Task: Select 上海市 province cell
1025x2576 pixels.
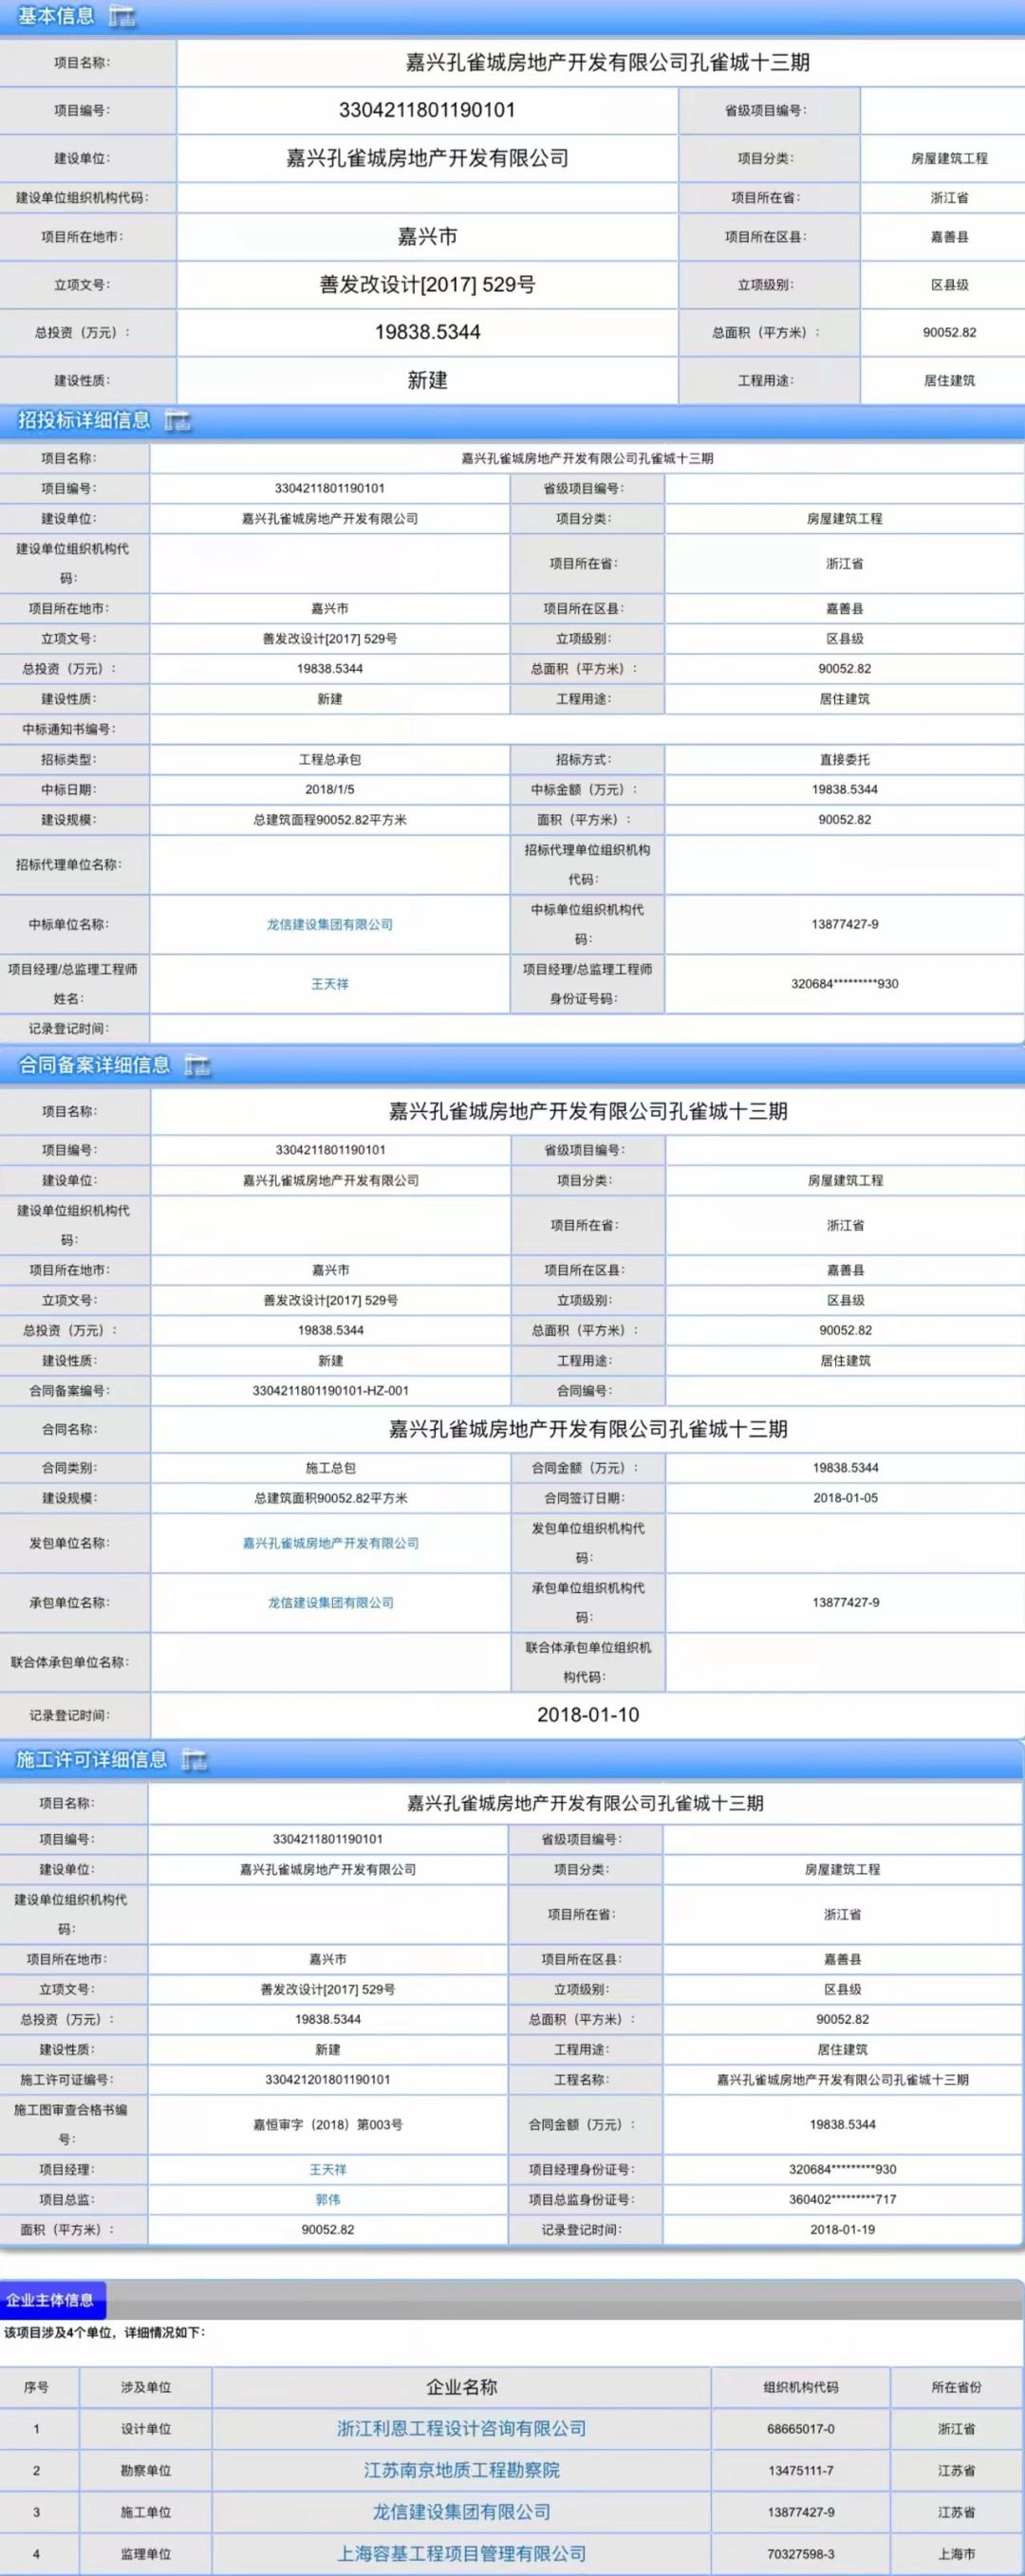Action: pos(957,2554)
